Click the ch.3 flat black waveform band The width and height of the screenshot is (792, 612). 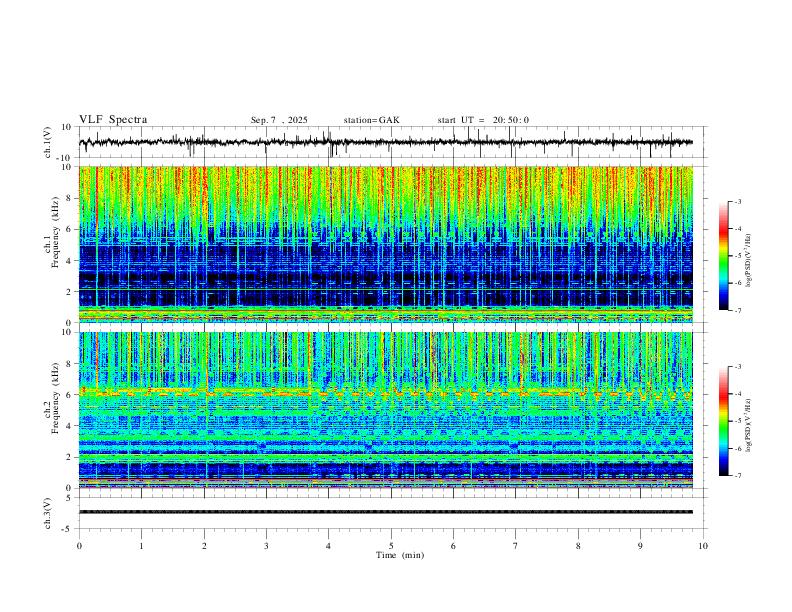pyautogui.click(x=385, y=512)
